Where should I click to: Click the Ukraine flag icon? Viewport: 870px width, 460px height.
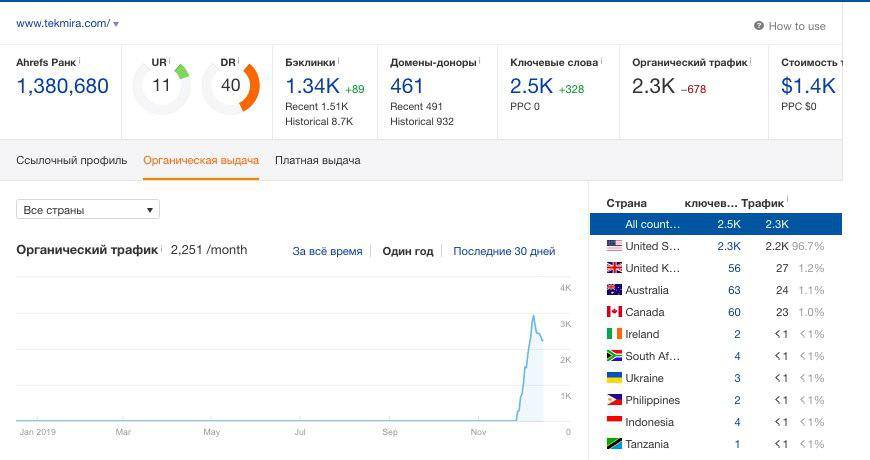[614, 378]
